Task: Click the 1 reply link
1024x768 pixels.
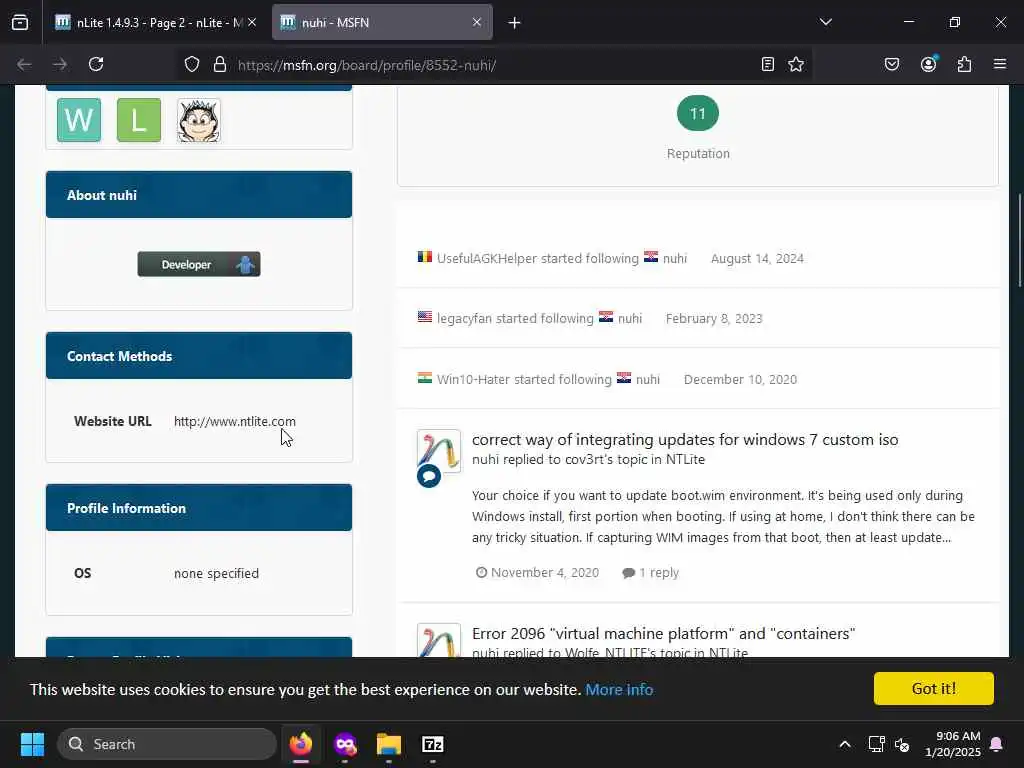Action: 651,573
